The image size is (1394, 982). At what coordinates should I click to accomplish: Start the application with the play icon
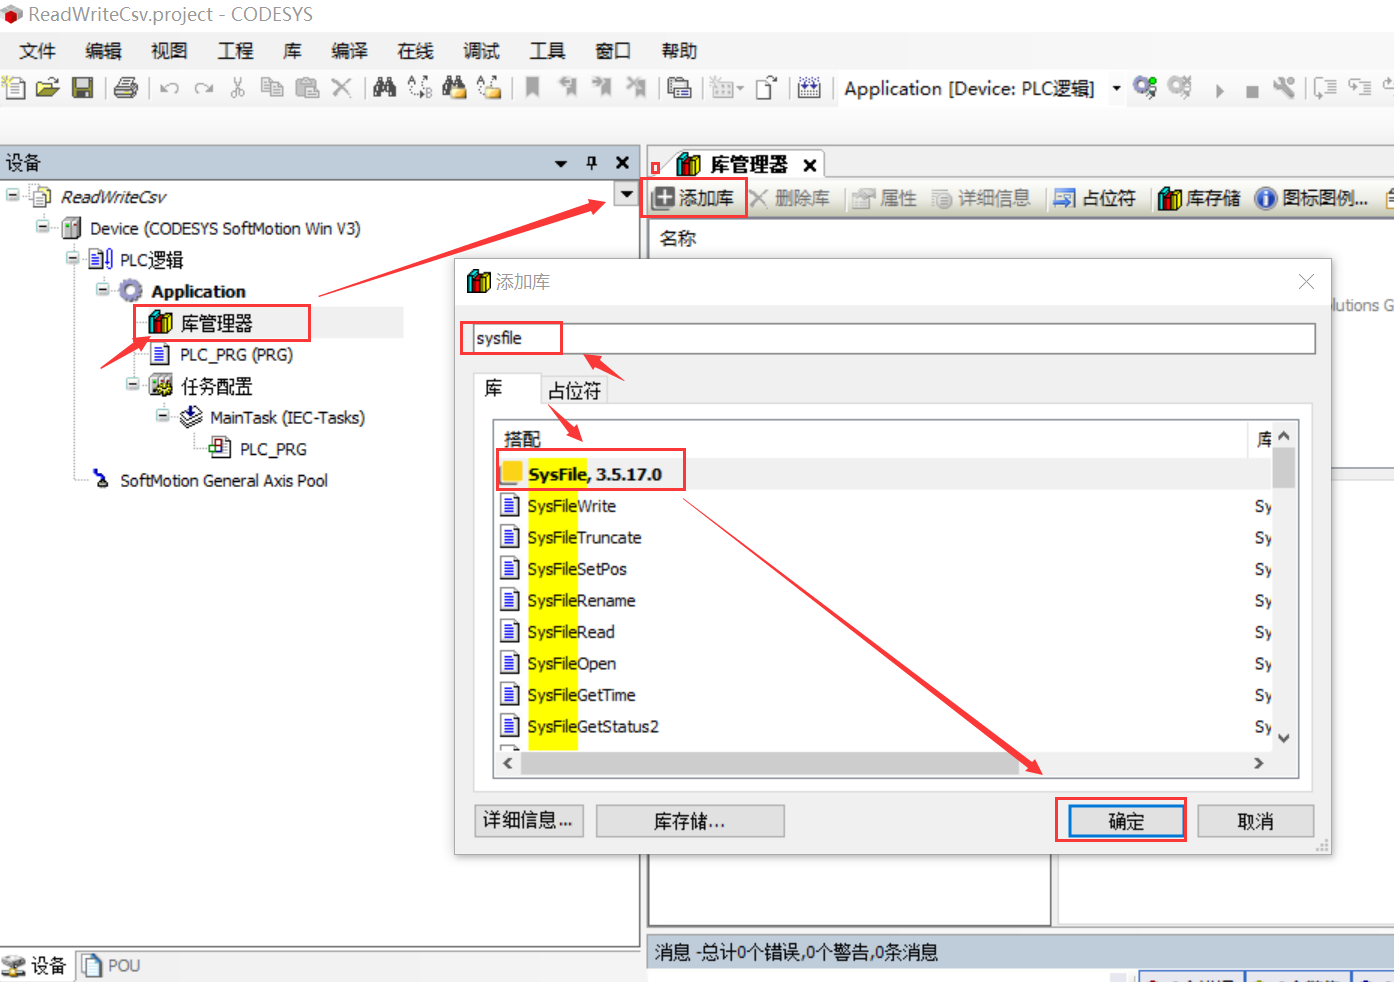[1219, 88]
